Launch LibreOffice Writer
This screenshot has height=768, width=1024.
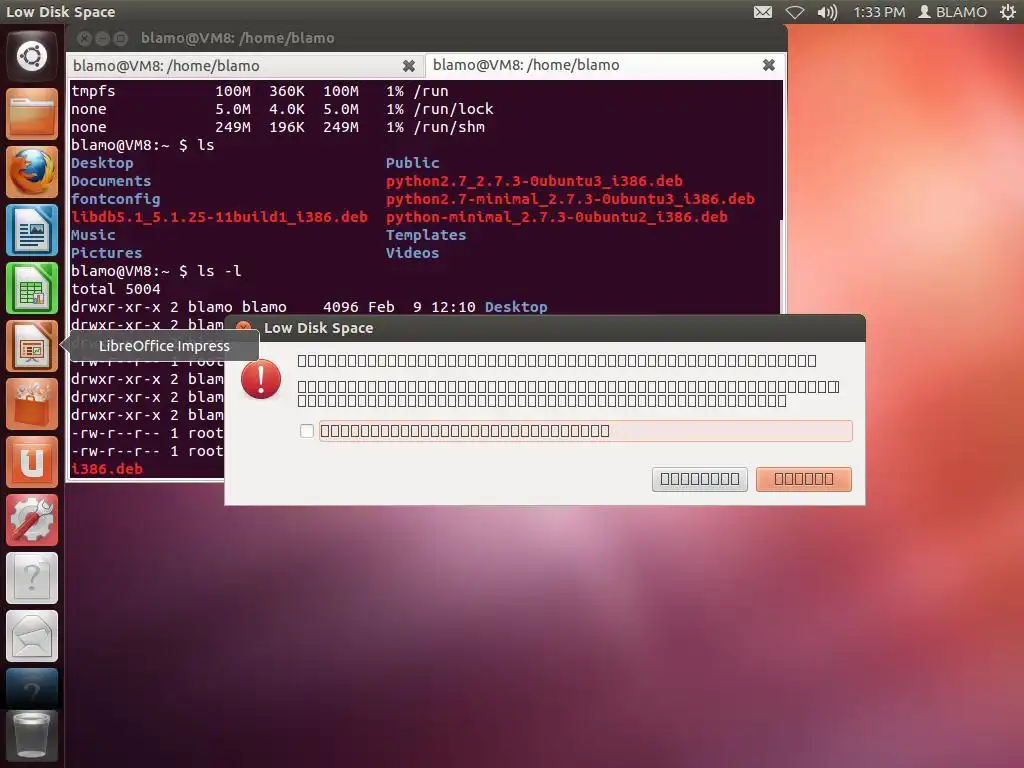pos(32,230)
